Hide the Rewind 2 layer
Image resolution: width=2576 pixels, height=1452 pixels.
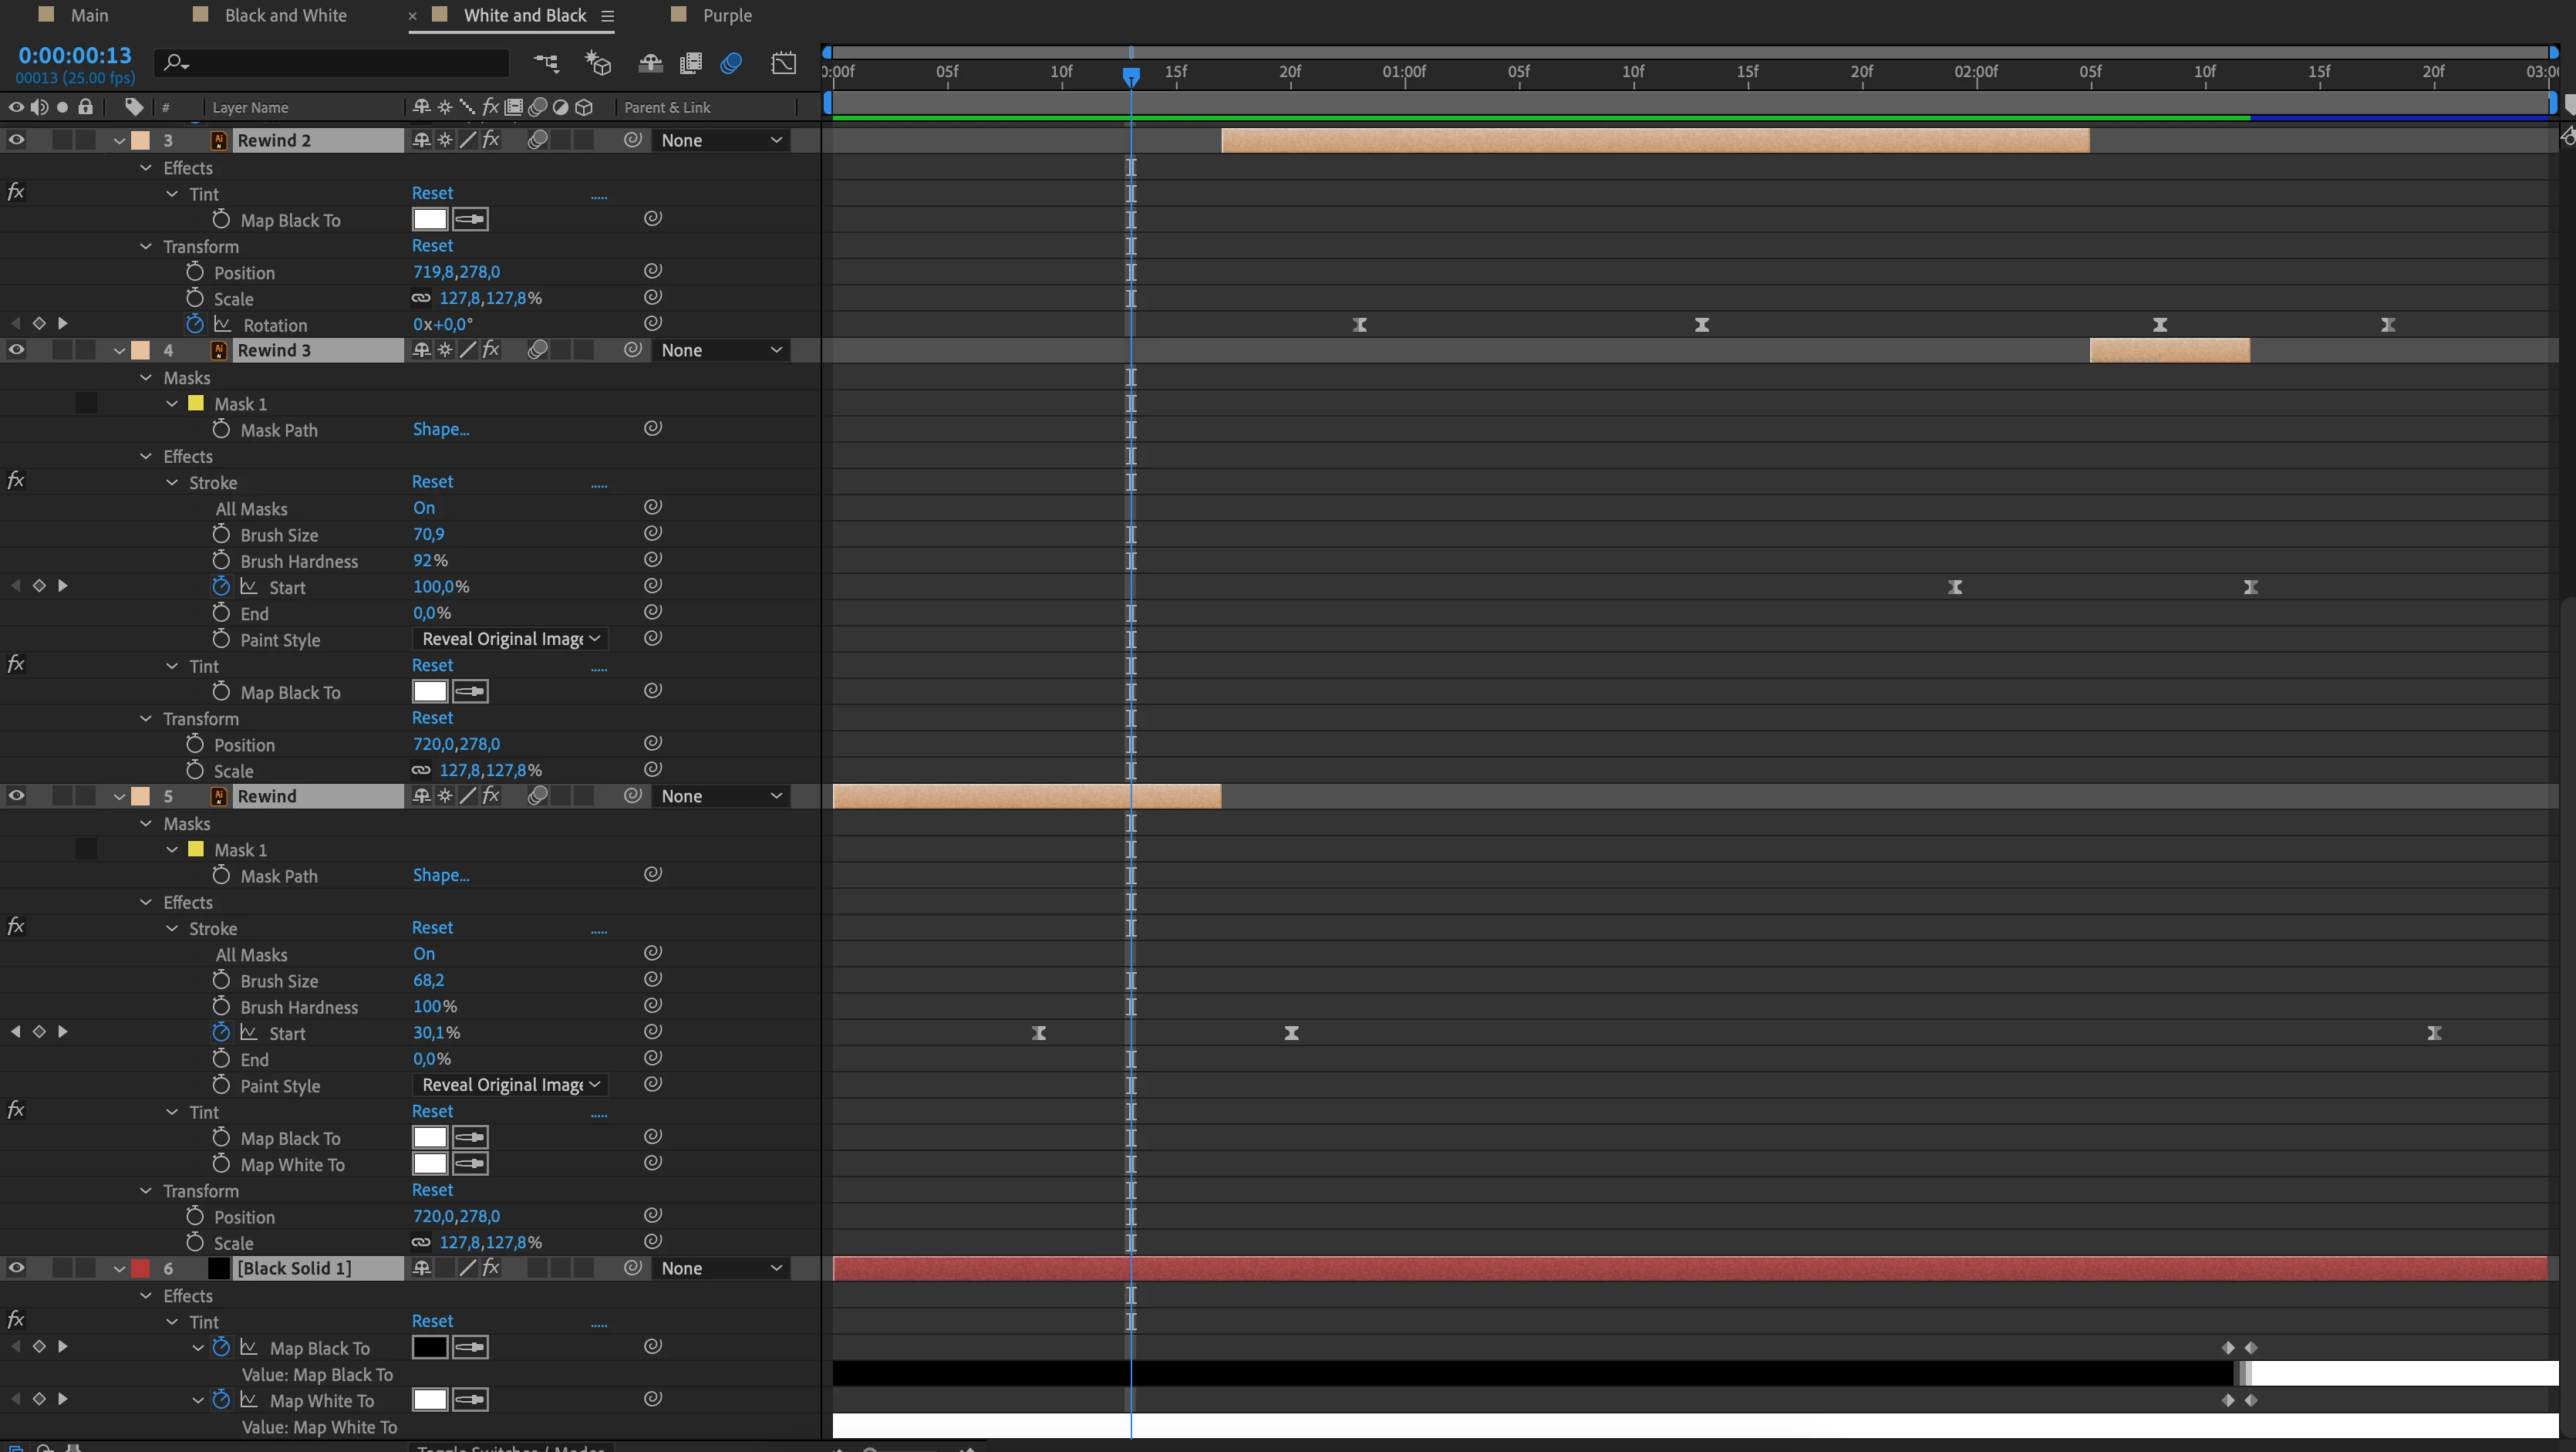coord(16,140)
